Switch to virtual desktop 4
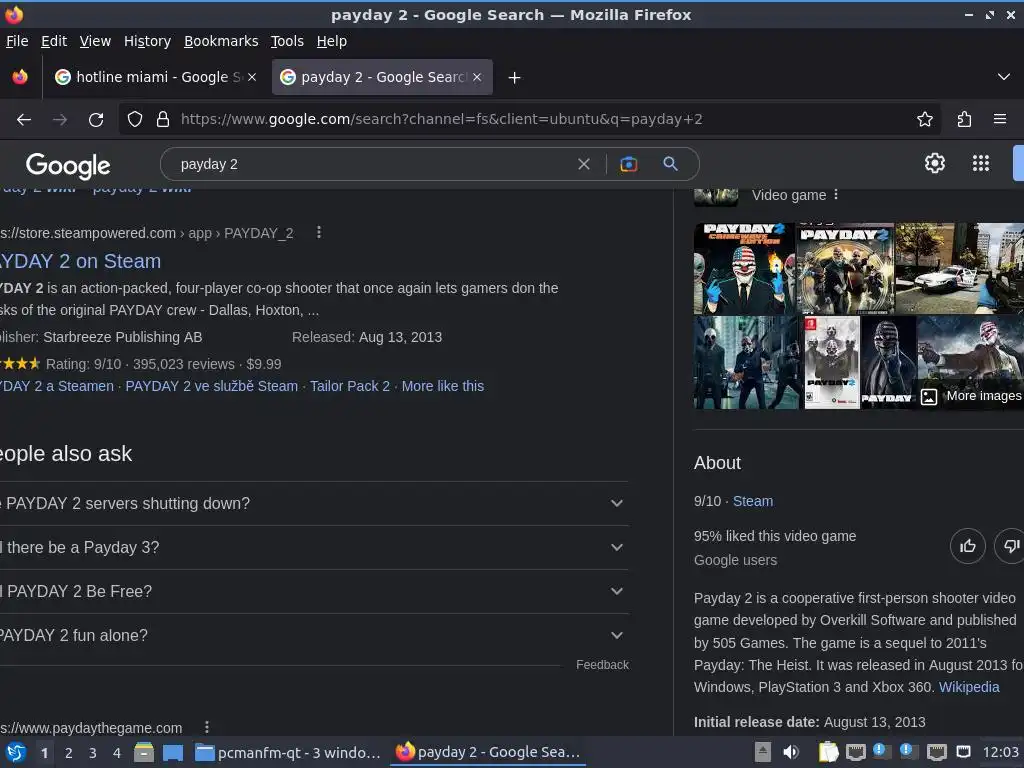This screenshot has height=768, width=1024. tap(117, 752)
